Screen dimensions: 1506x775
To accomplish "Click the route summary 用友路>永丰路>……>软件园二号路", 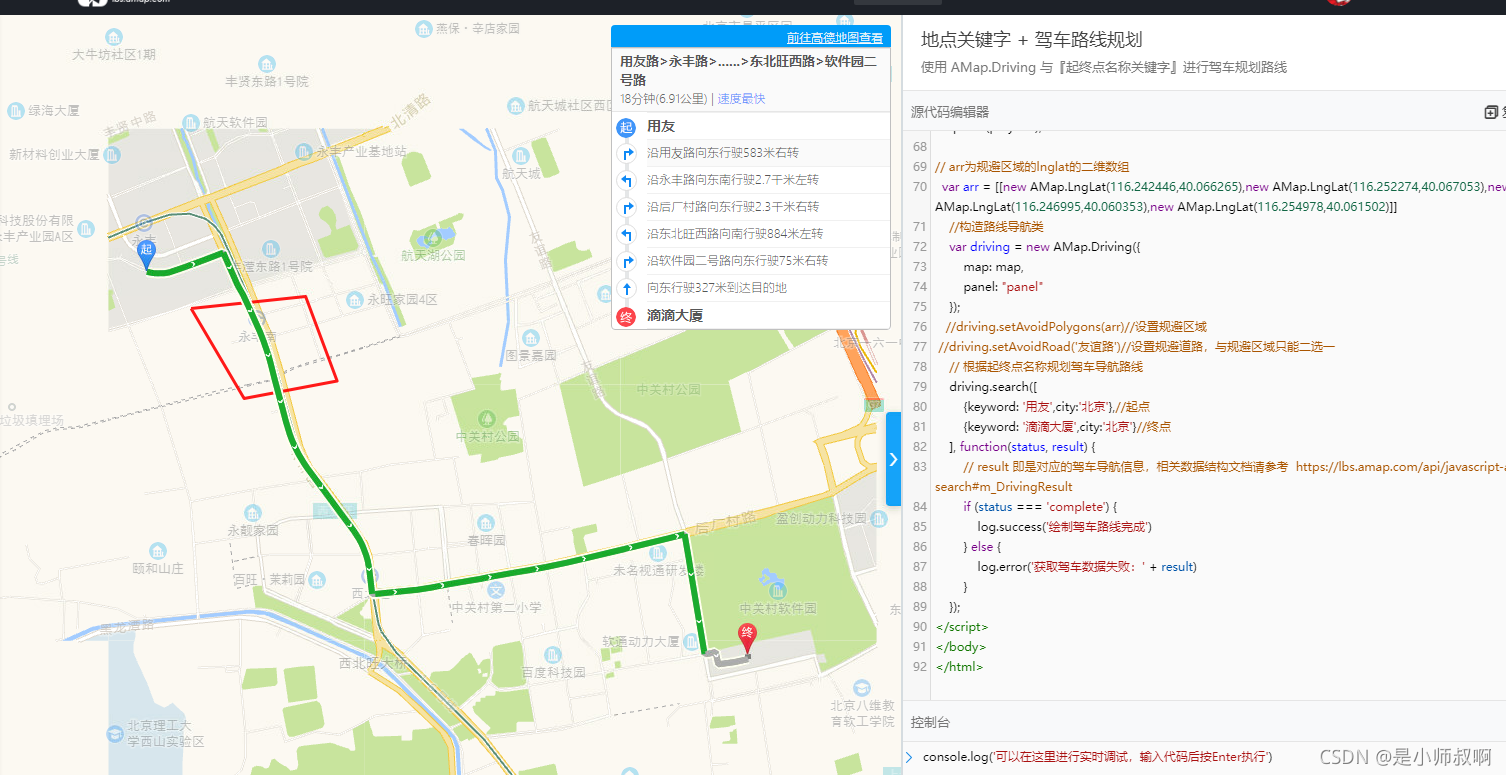I will click(x=748, y=70).
